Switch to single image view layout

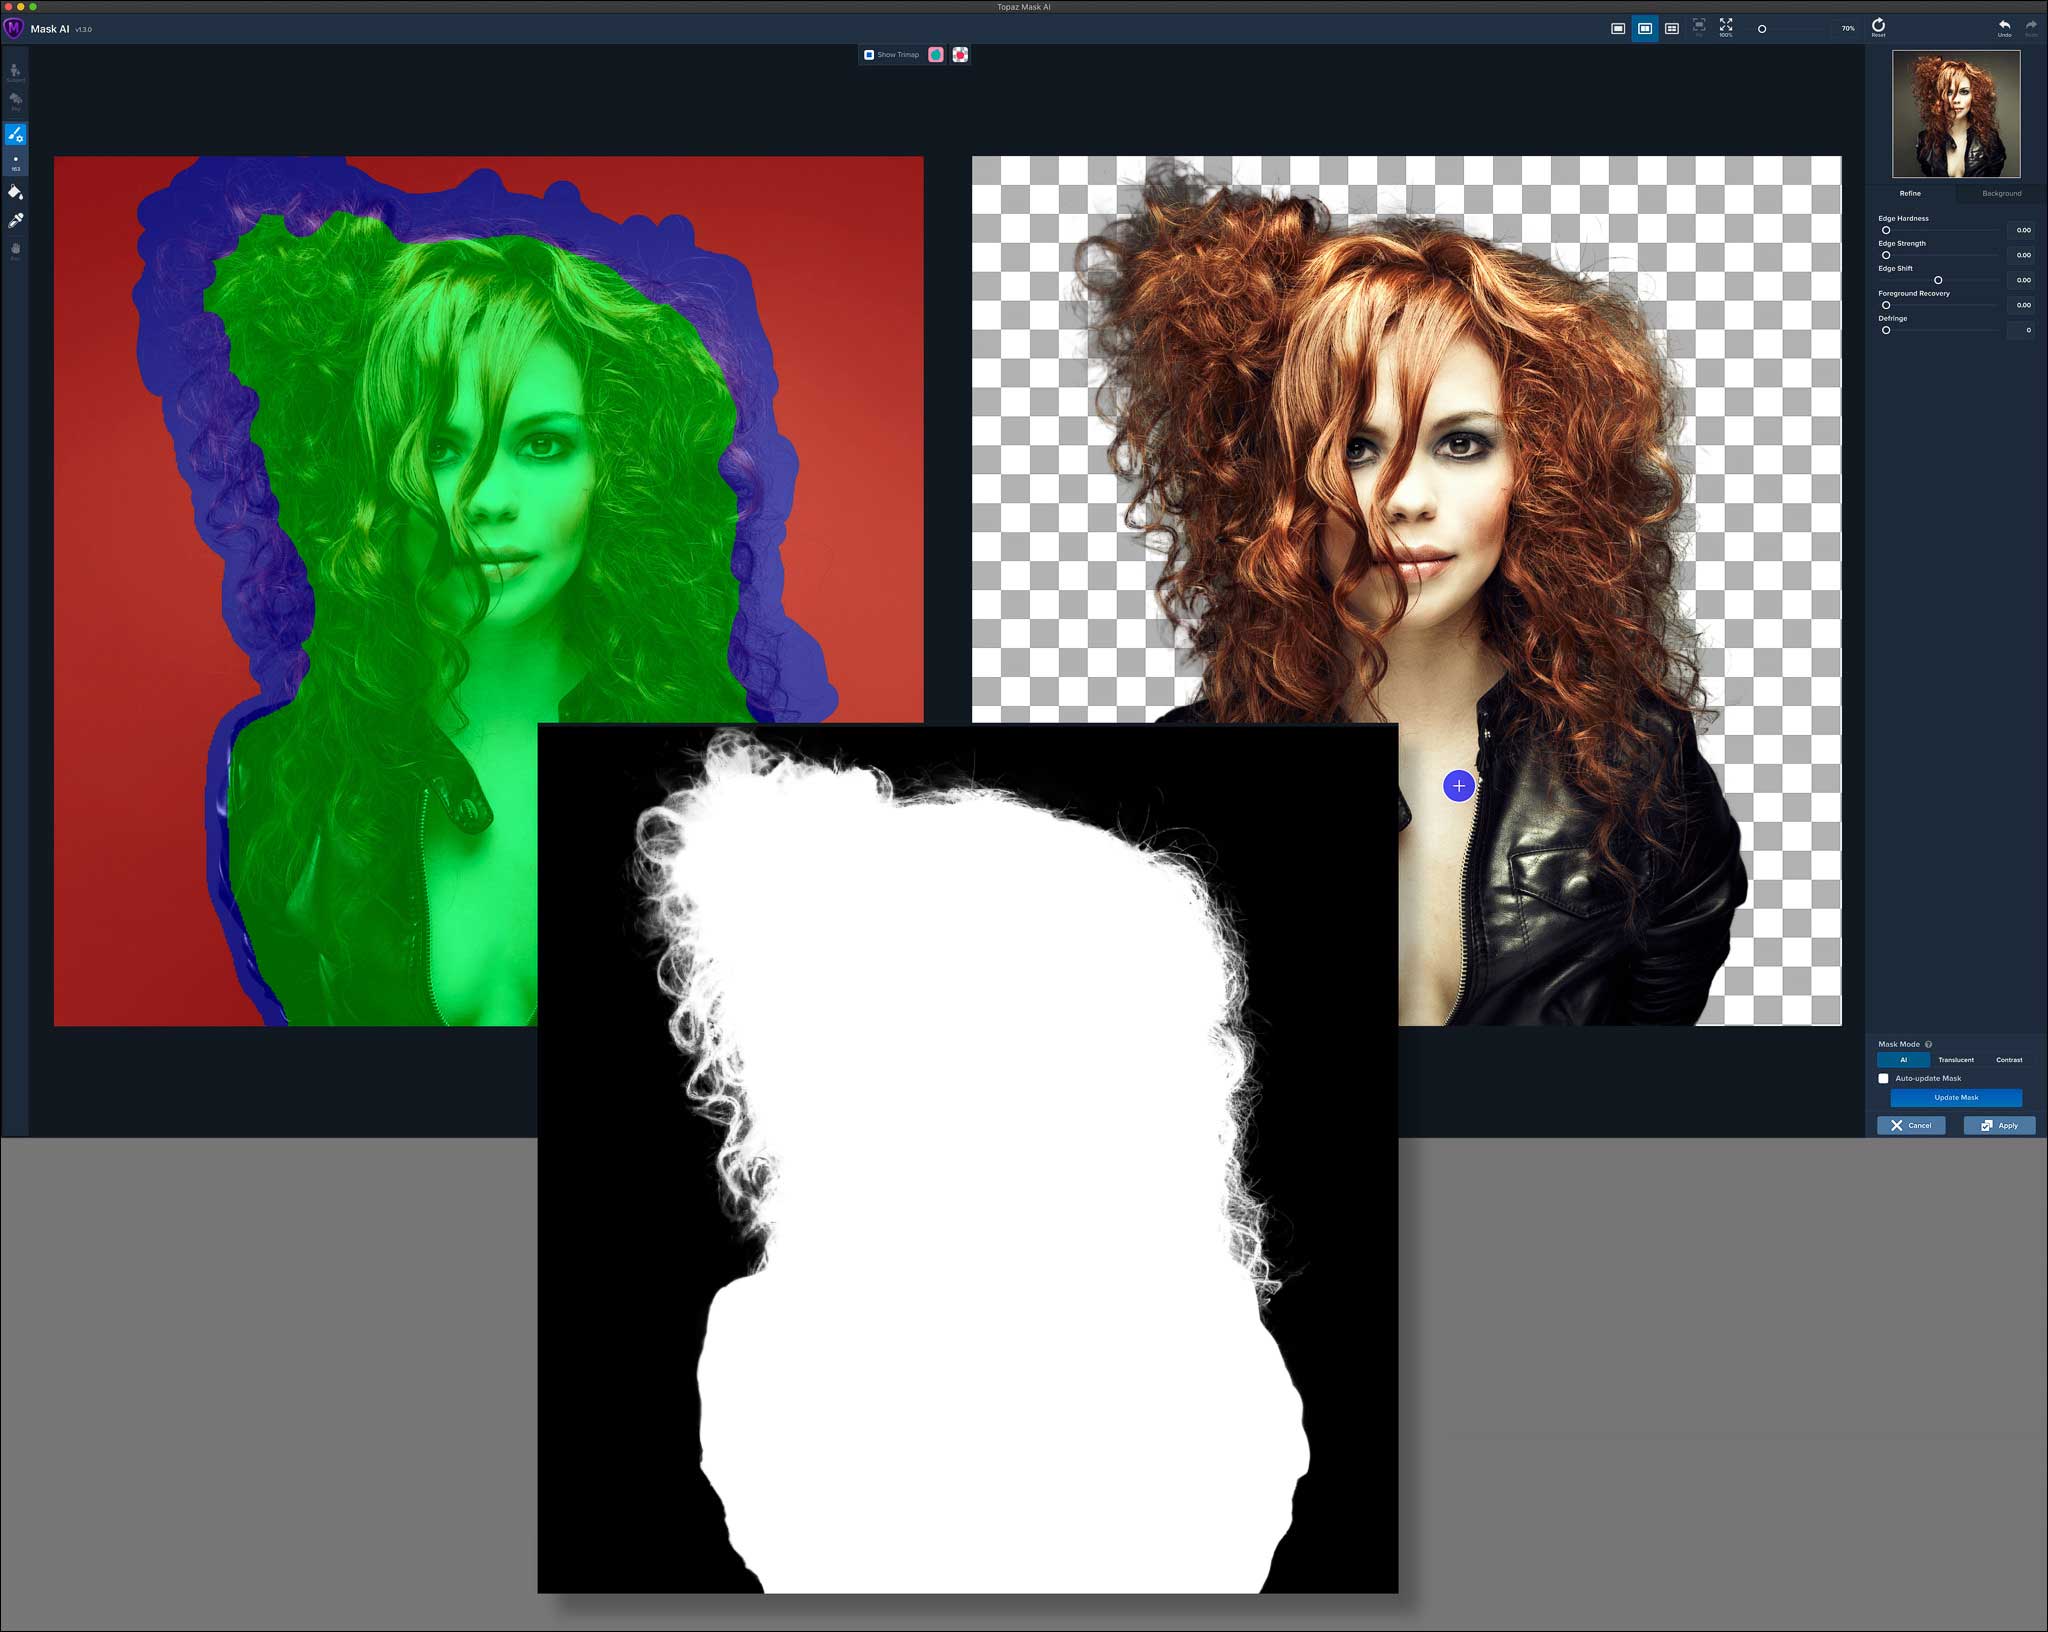[1618, 28]
